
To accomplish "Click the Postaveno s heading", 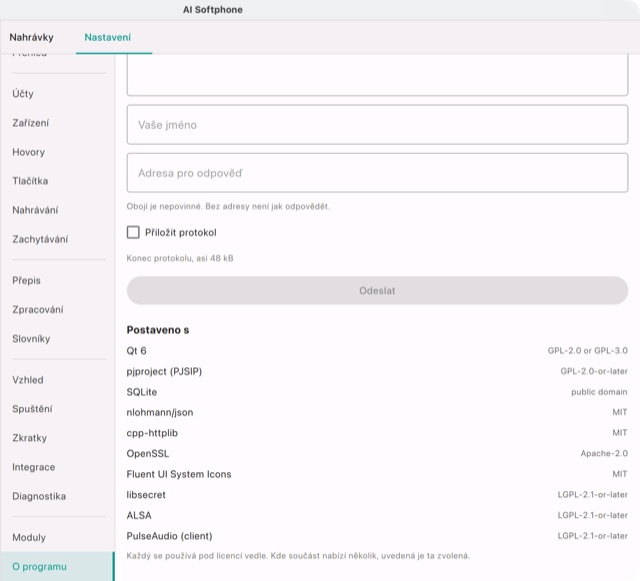I will pyautogui.click(x=158, y=330).
